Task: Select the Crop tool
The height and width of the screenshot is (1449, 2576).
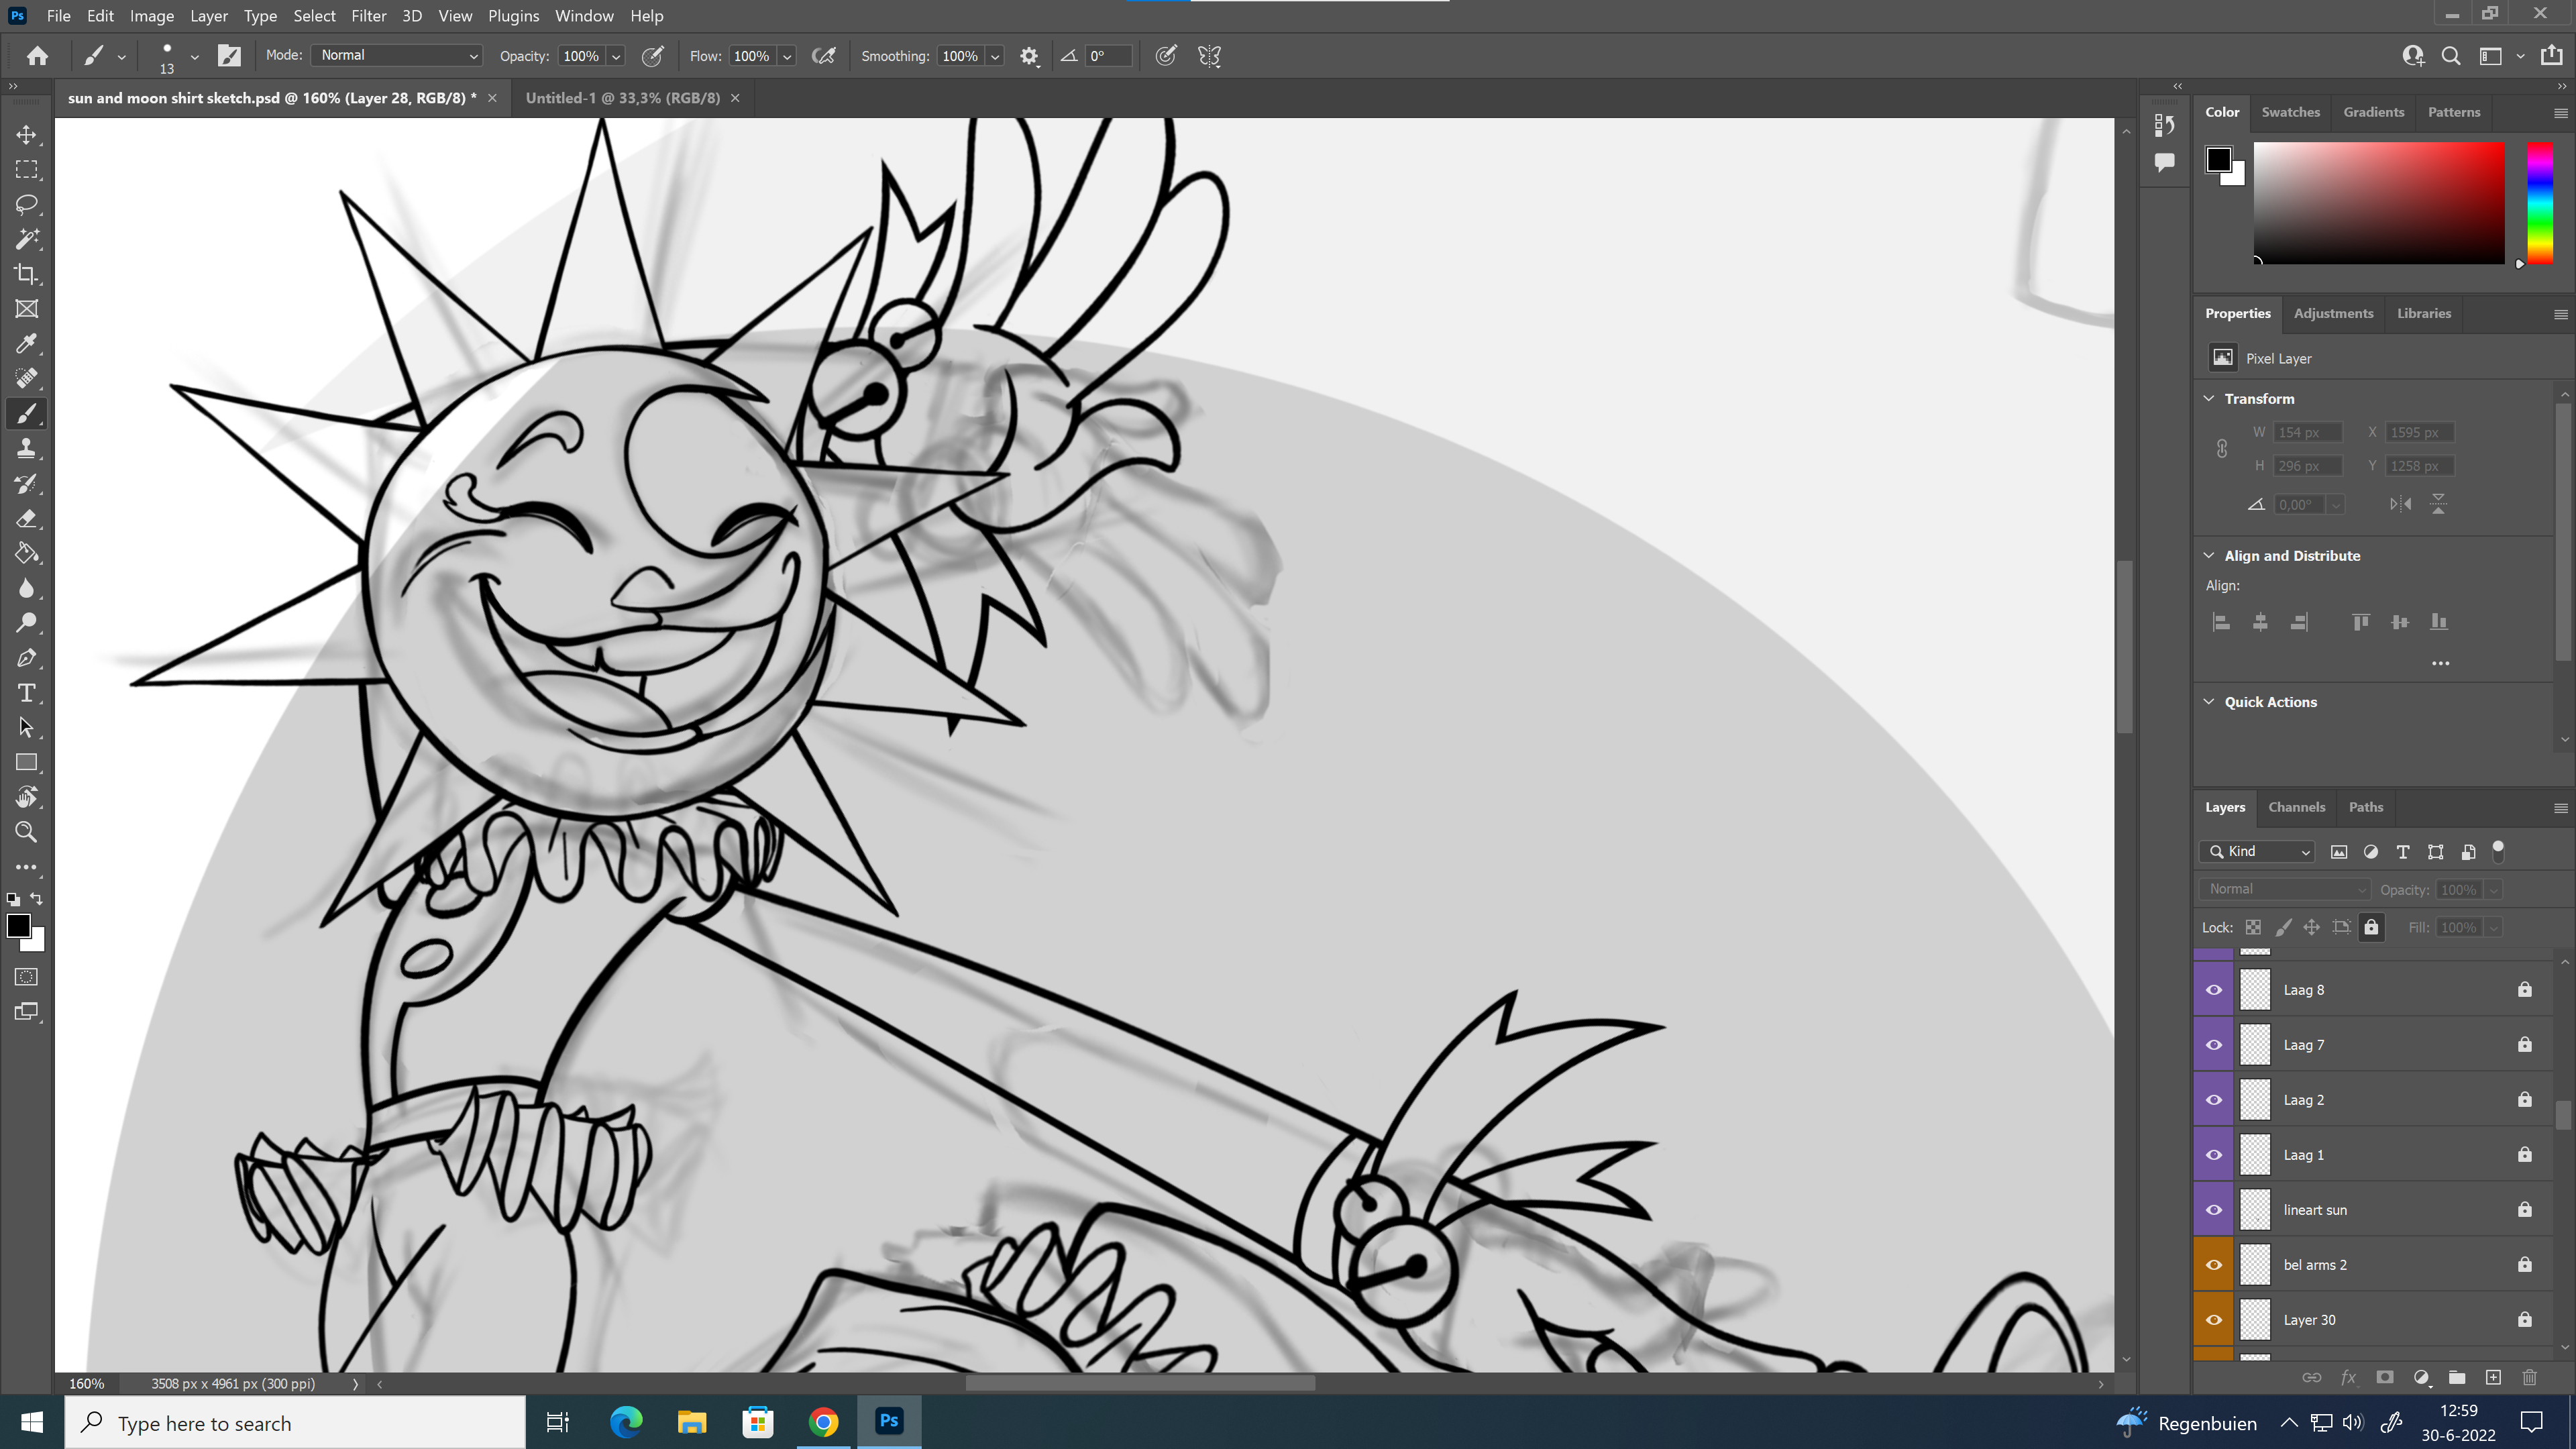Action: (x=27, y=274)
